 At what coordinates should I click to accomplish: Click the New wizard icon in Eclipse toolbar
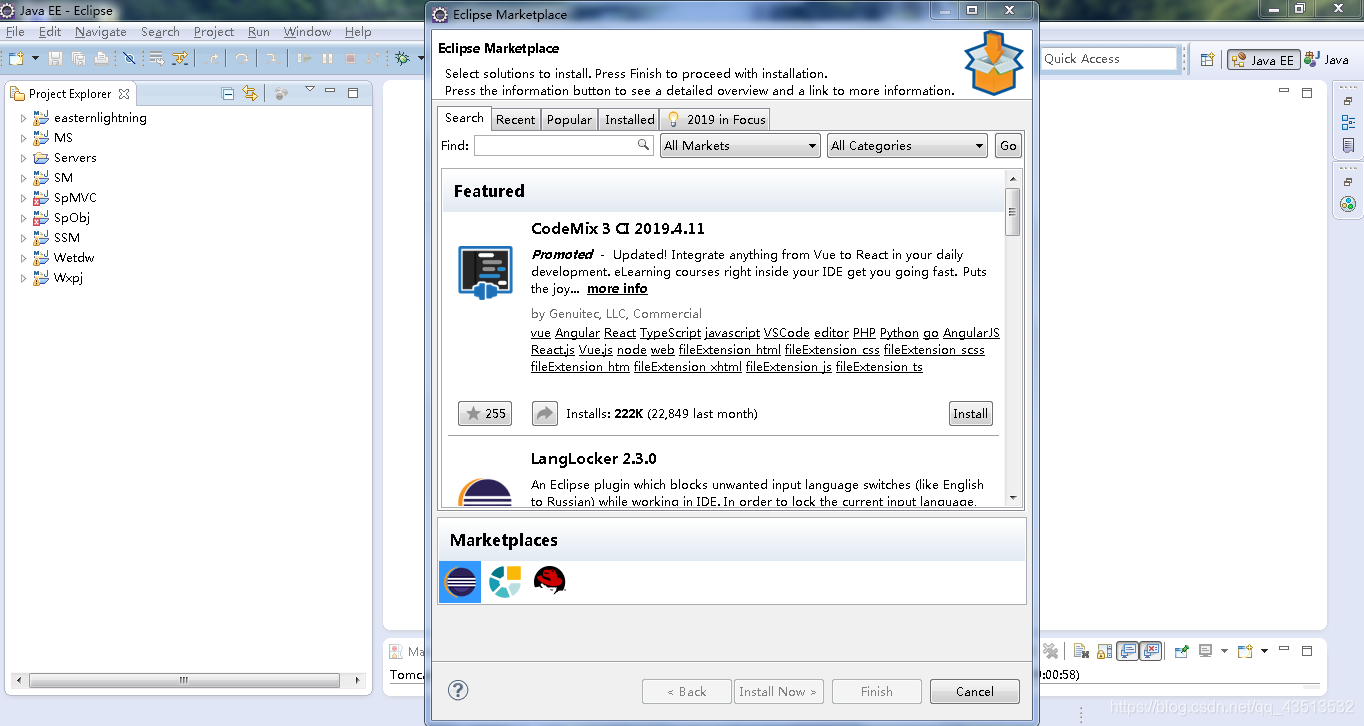pyautogui.click(x=18, y=59)
